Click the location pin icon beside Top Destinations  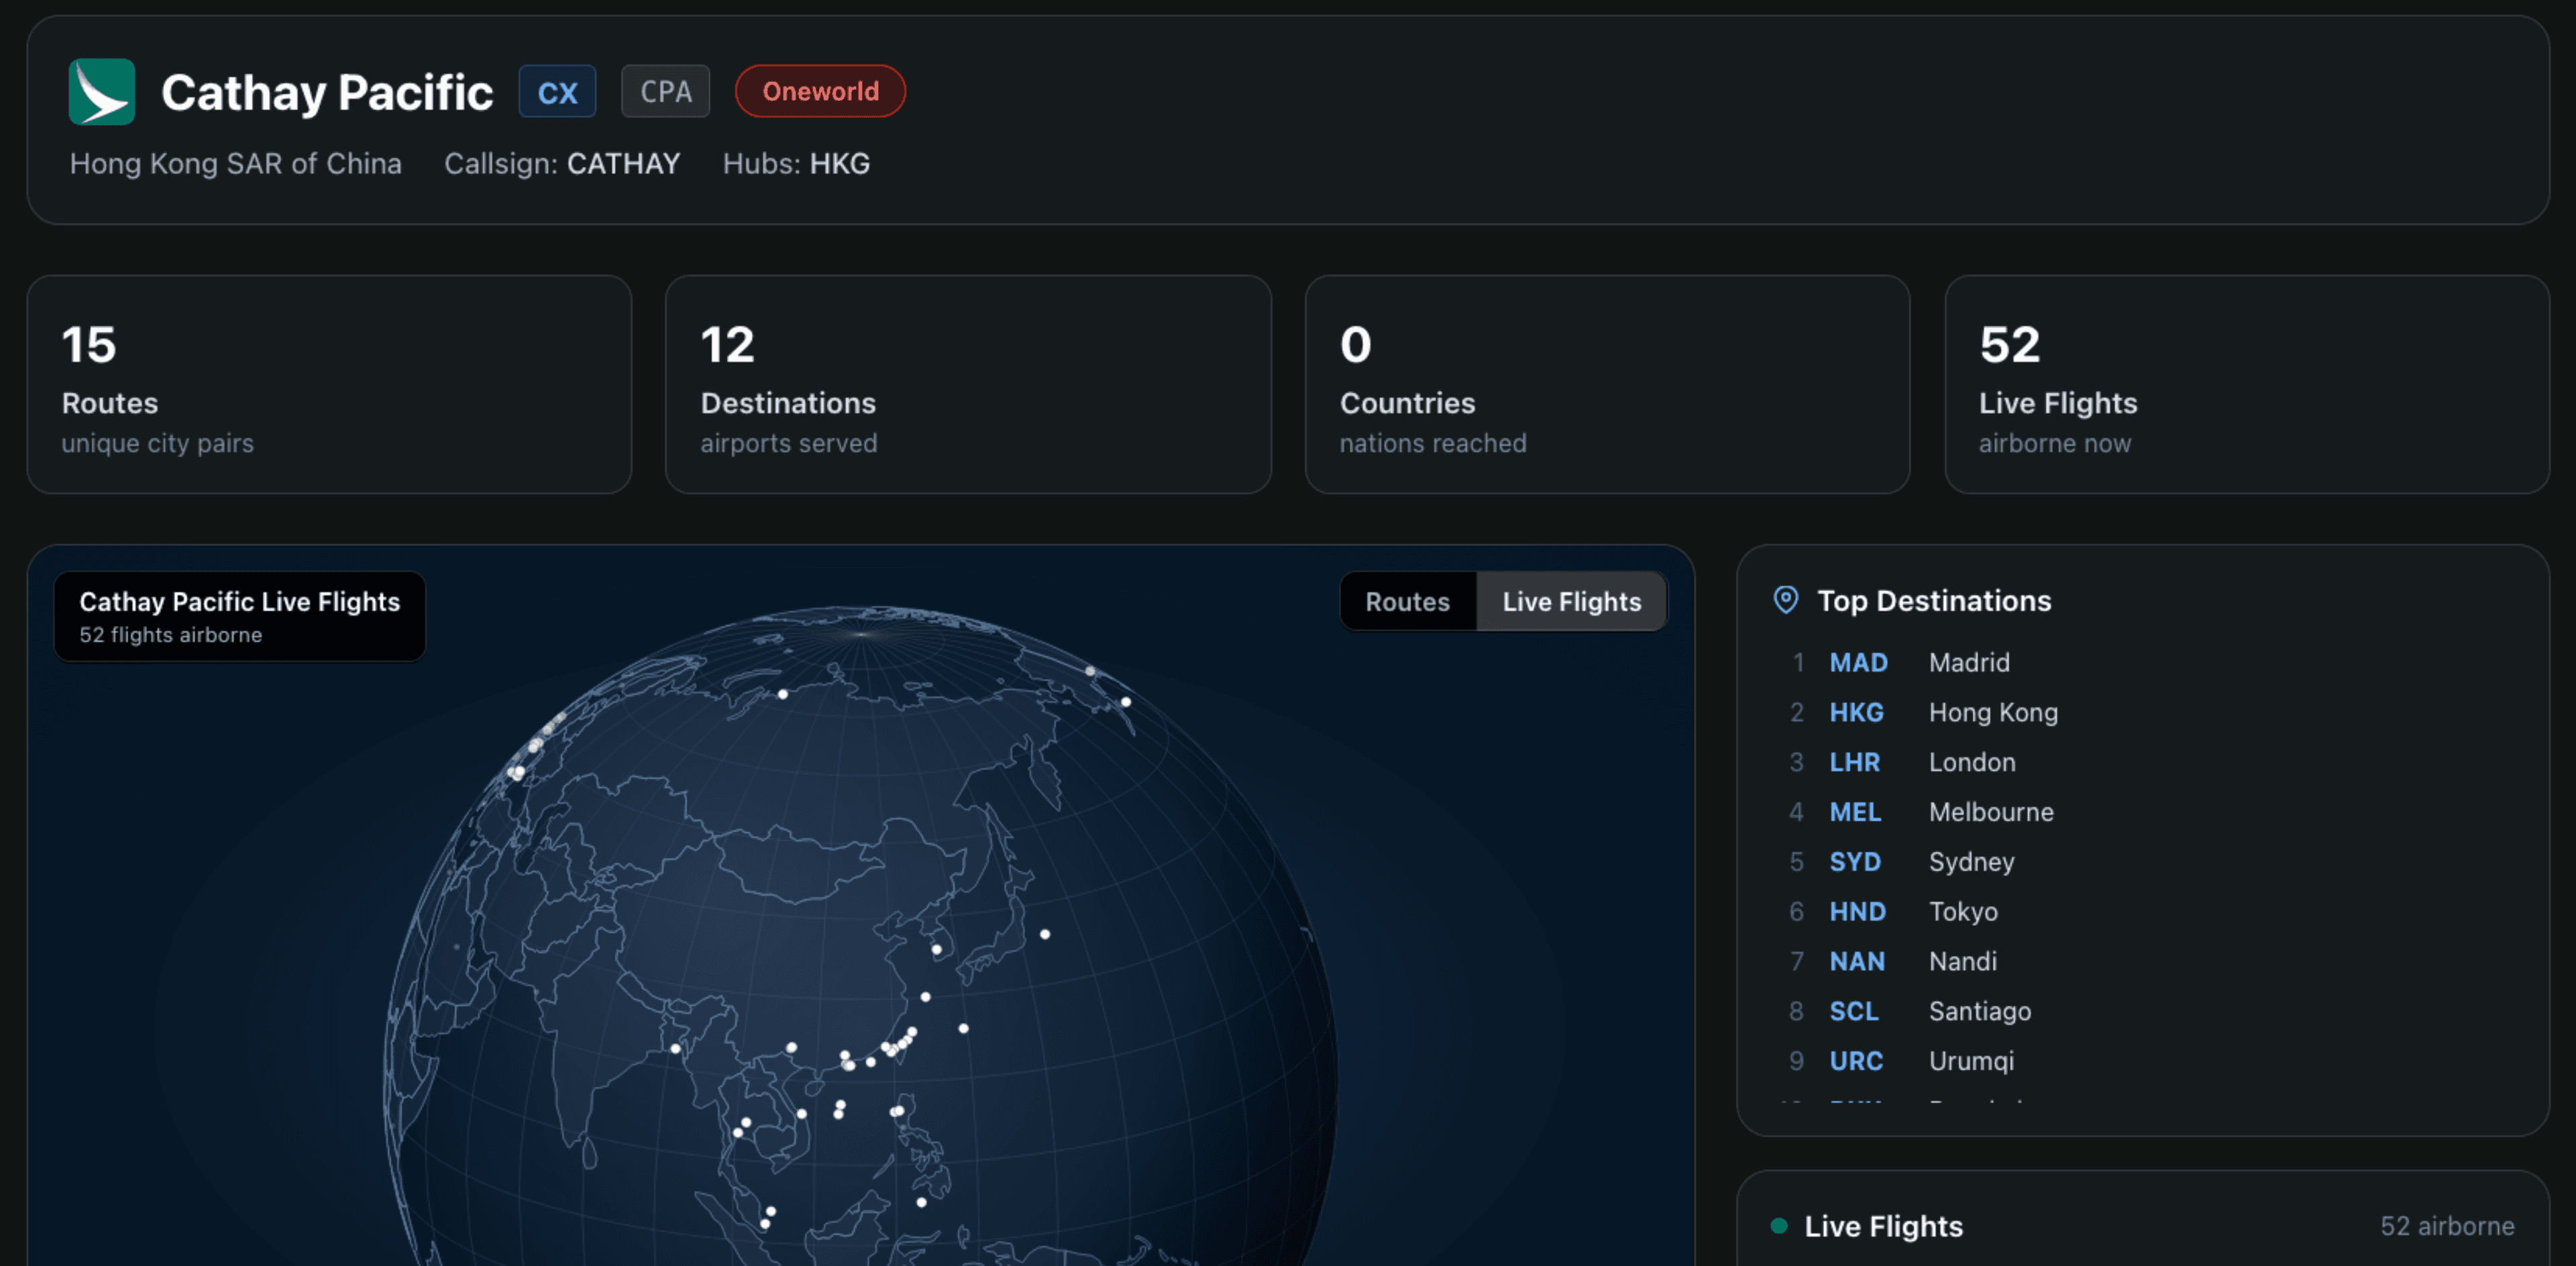coord(1785,600)
